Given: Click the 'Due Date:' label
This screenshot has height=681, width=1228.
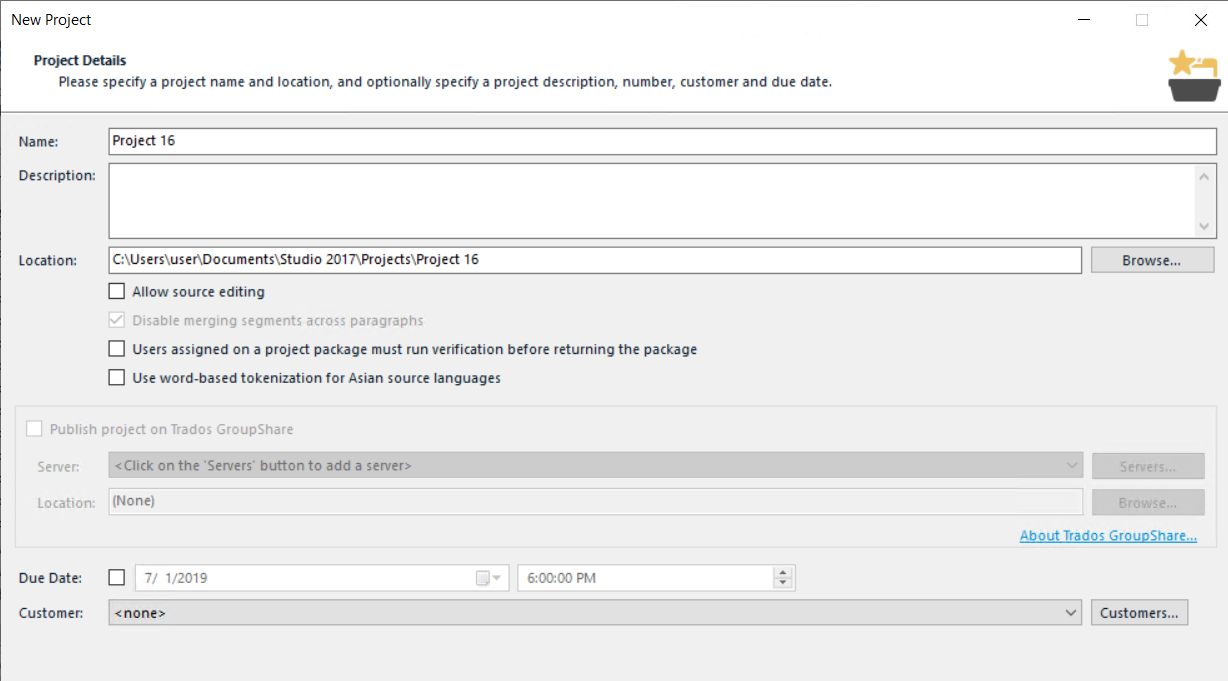Looking at the screenshot, I should [50, 578].
